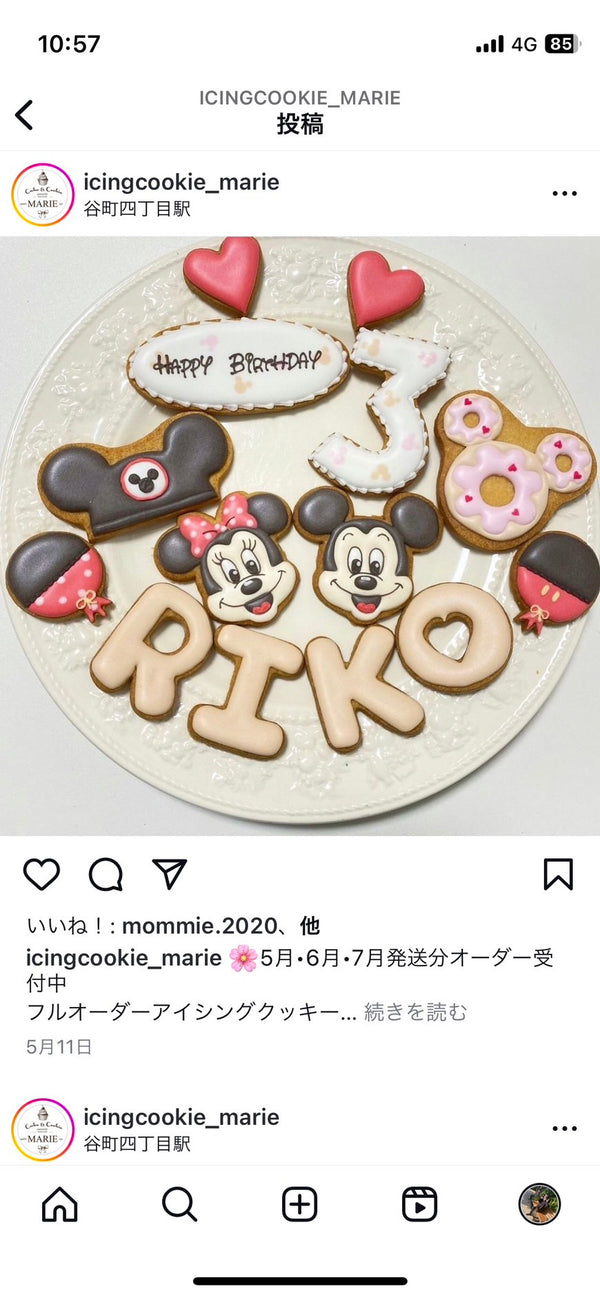Open the Search tab
Image resolution: width=600 pixels, height=1298 pixels.
(x=180, y=1204)
